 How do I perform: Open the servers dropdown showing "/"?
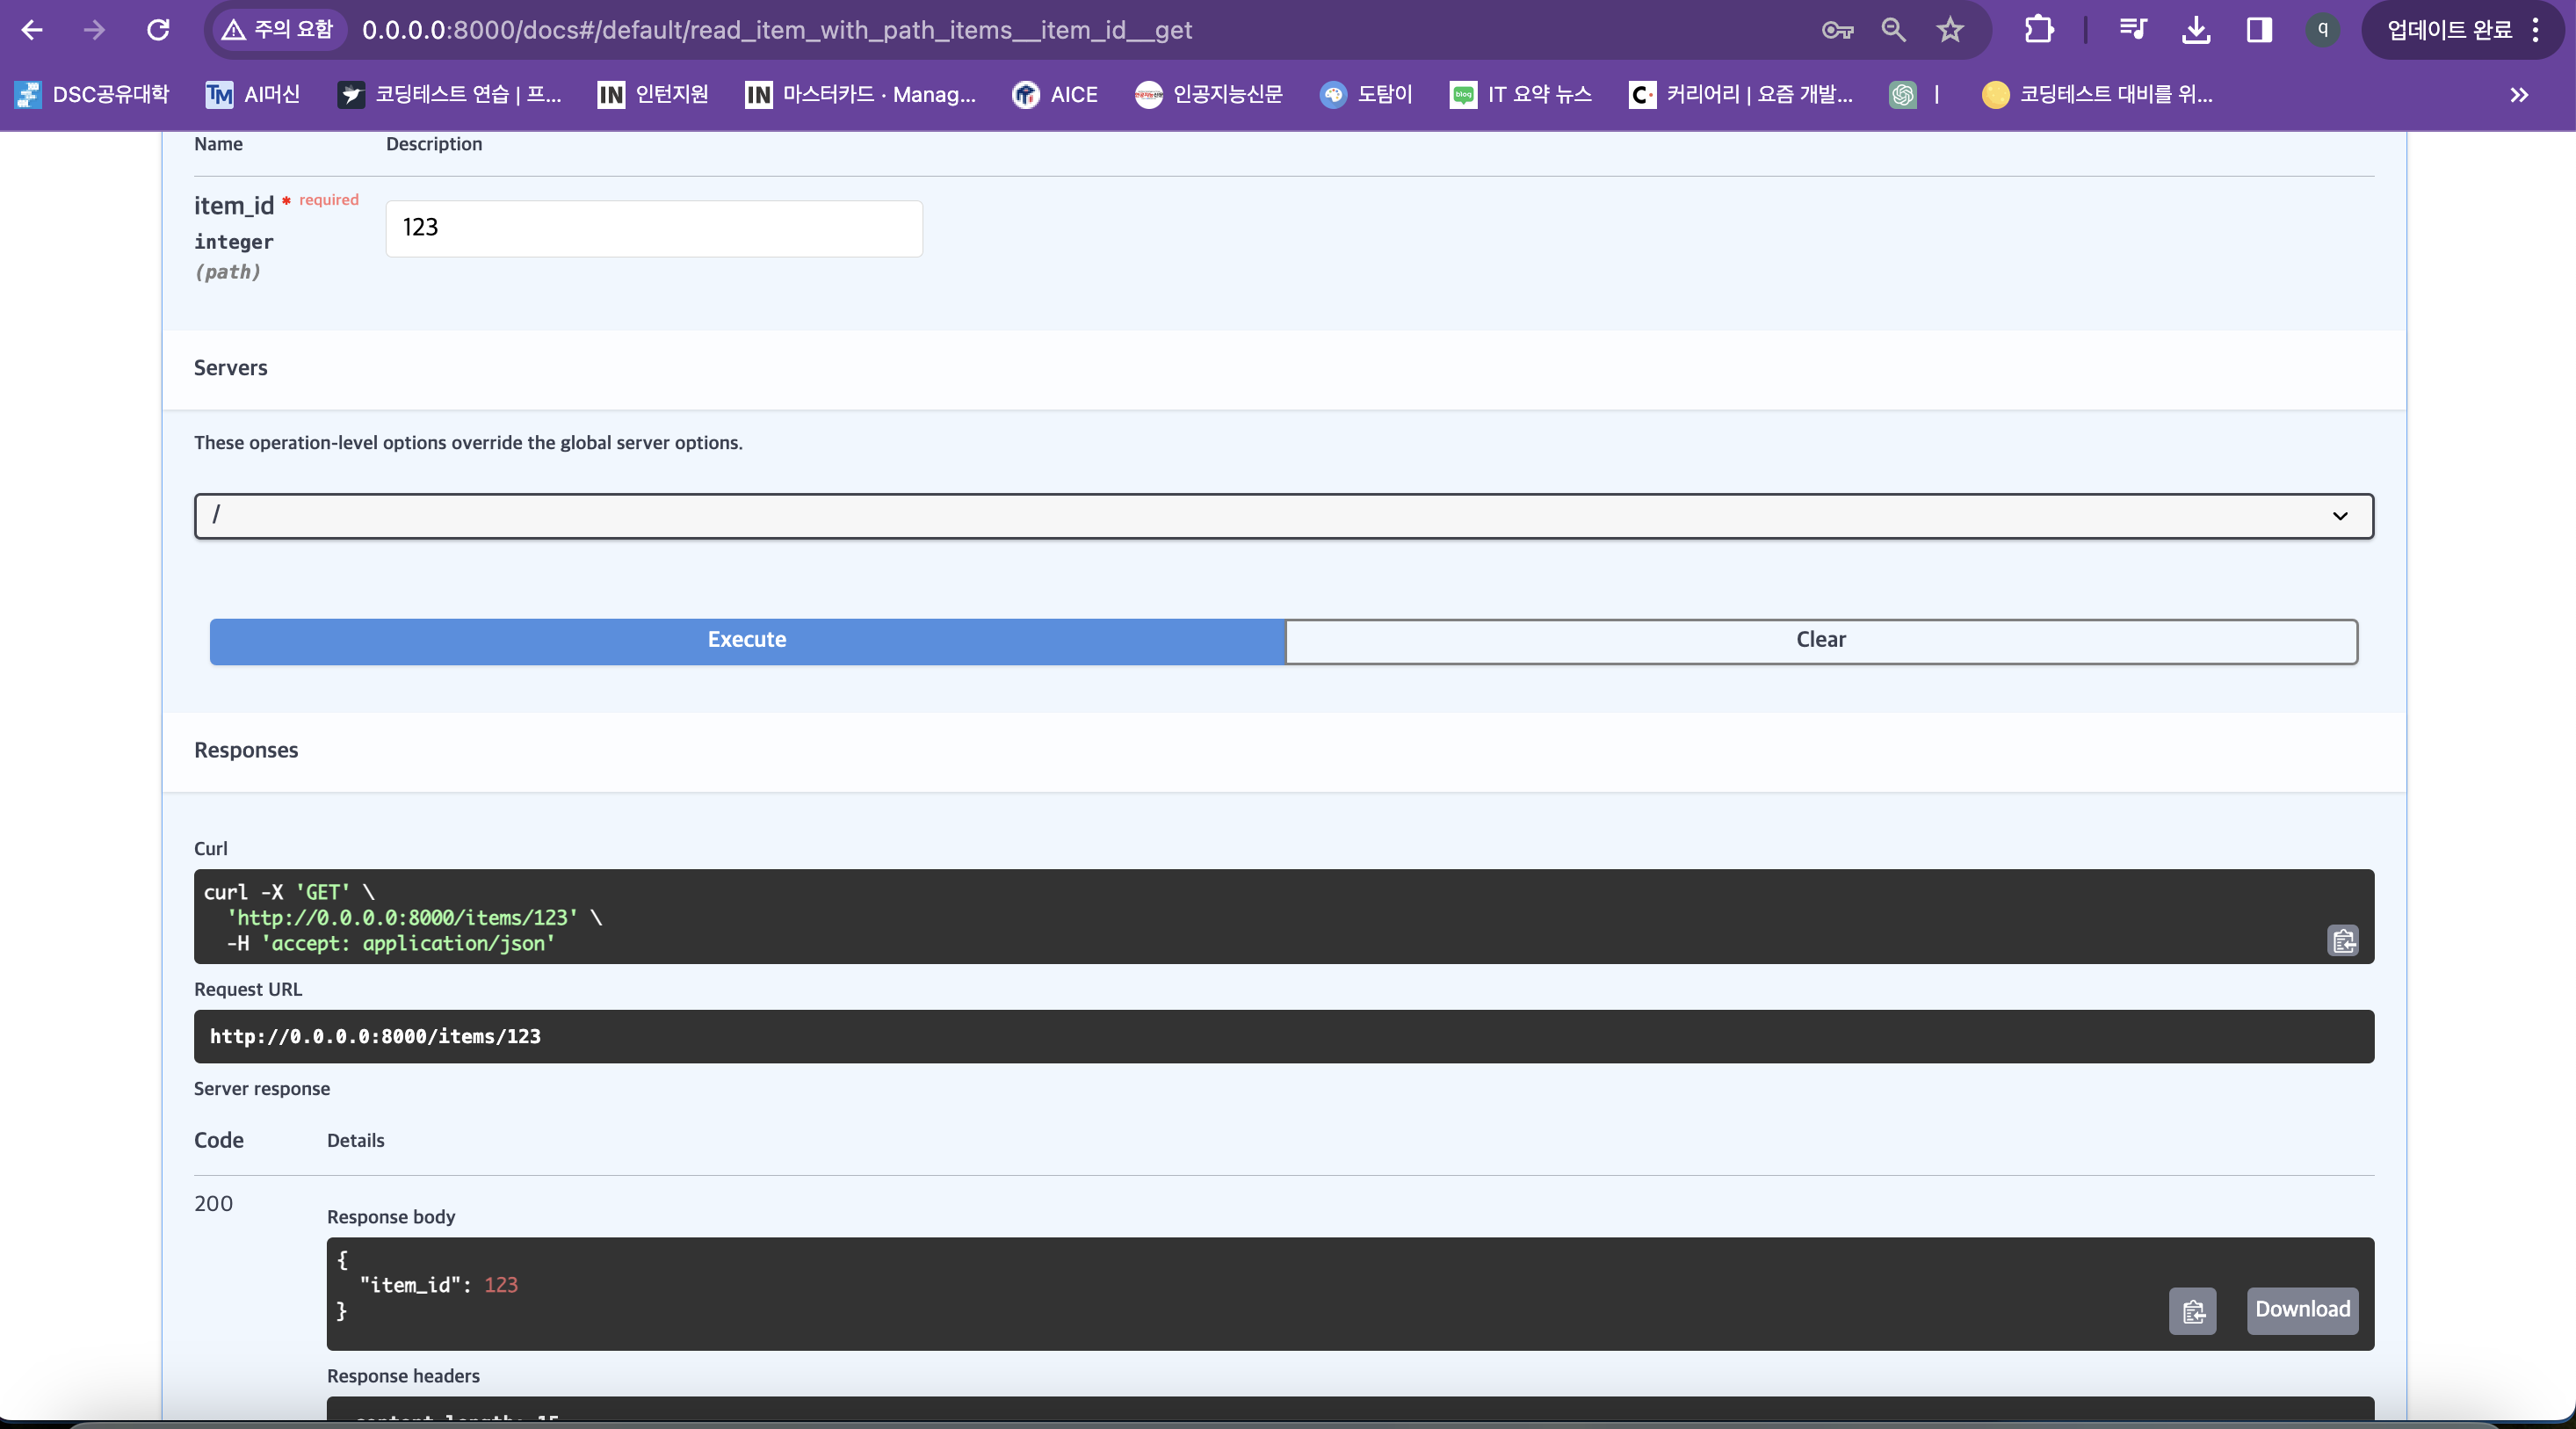(x=1283, y=516)
